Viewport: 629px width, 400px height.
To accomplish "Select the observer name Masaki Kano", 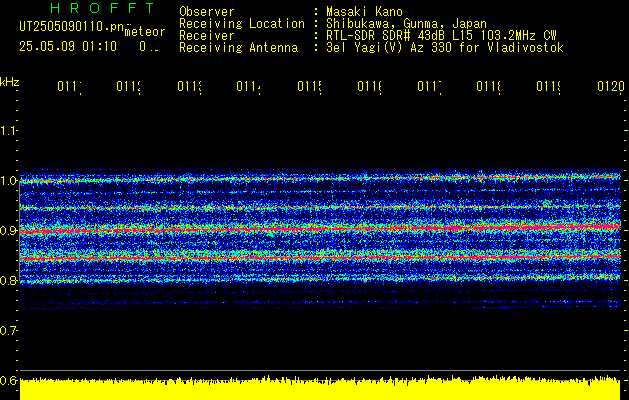I will (364, 12).
